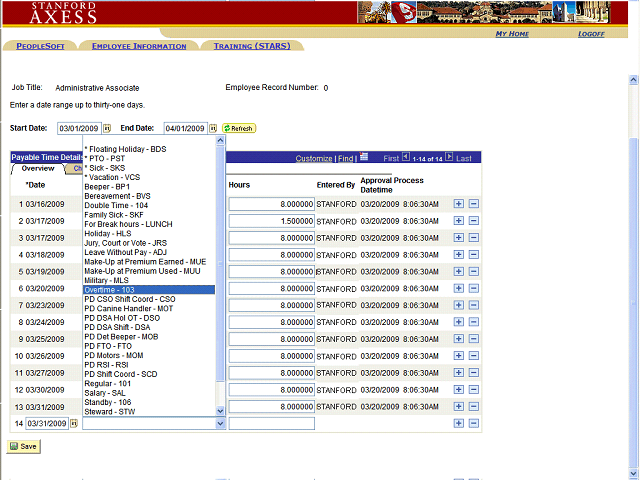Screen dimensions: 640x480
Task: Click the download grid icon beside Find
Action: click(x=365, y=158)
